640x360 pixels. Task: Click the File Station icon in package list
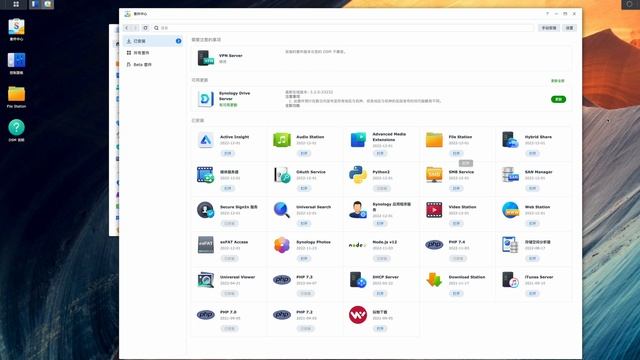(x=434, y=140)
